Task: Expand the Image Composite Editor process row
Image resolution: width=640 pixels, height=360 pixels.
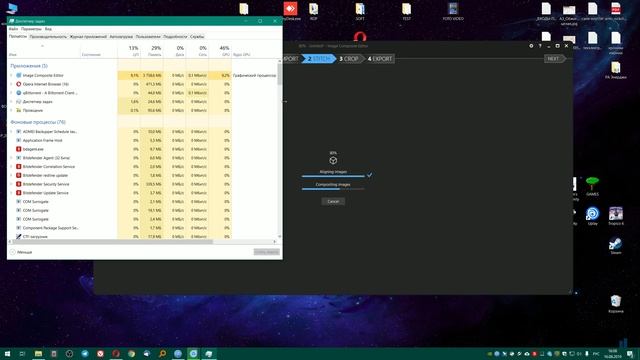Action: tap(11, 76)
